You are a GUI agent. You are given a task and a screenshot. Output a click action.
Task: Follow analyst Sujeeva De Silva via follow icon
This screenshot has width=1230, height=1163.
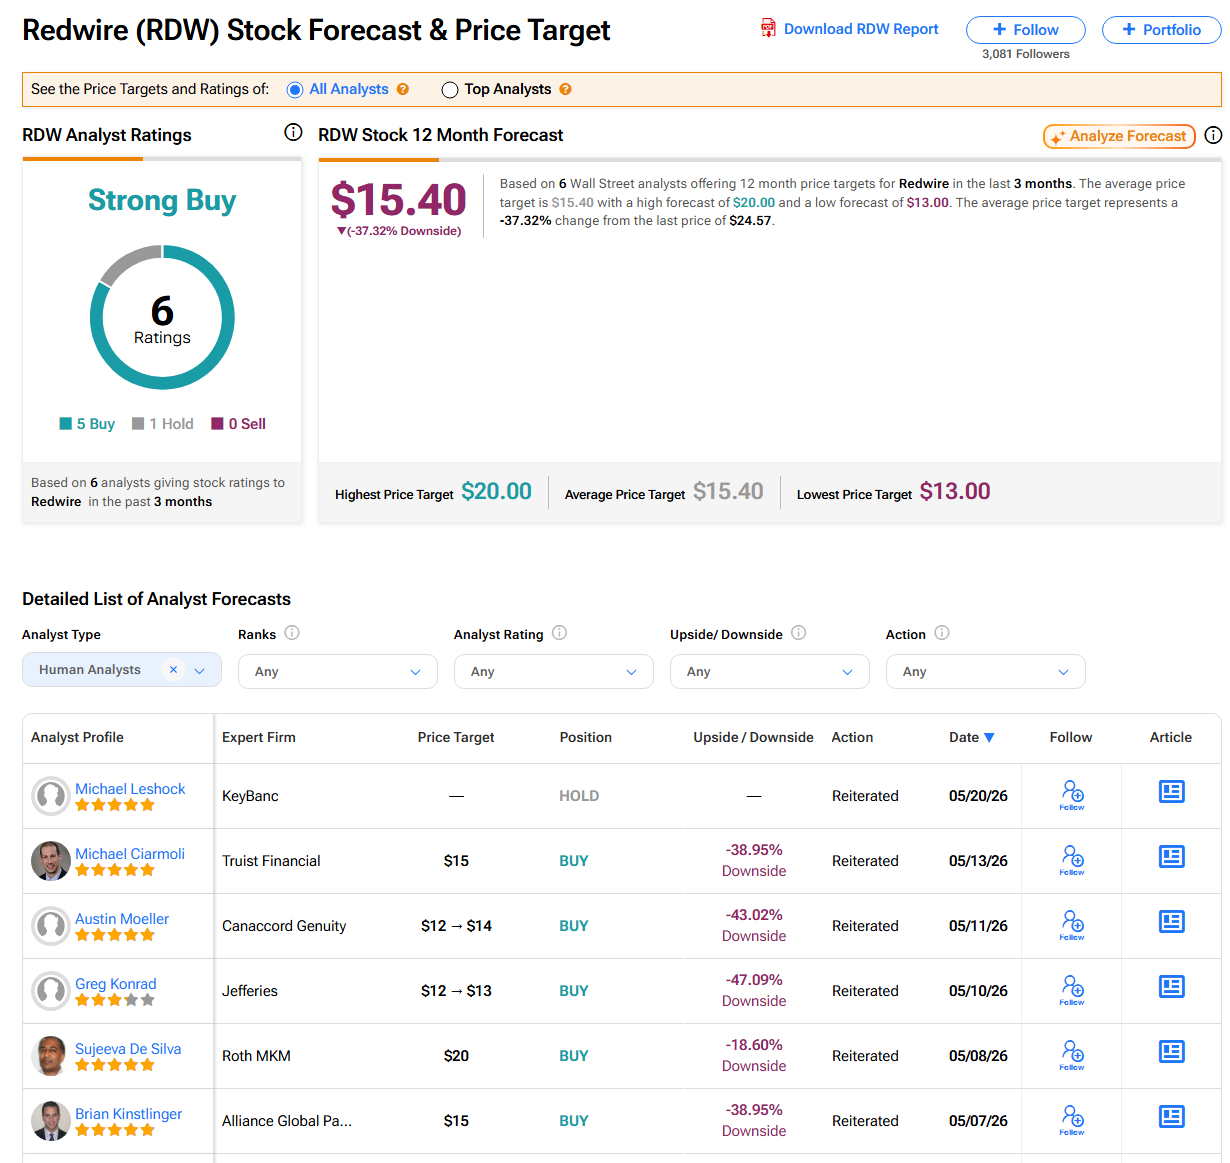(1072, 1055)
